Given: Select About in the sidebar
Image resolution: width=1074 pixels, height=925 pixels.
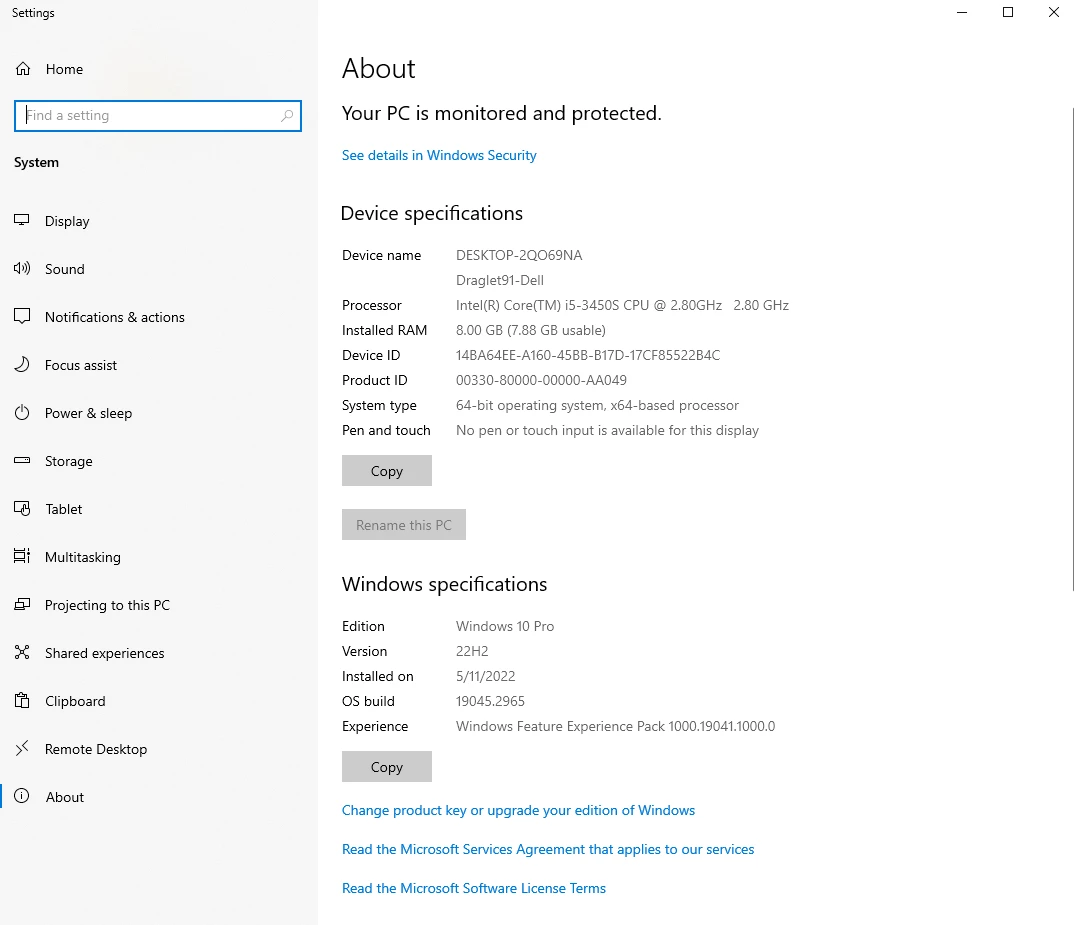Looking at the screenshot, I should (x=158, y=797).
